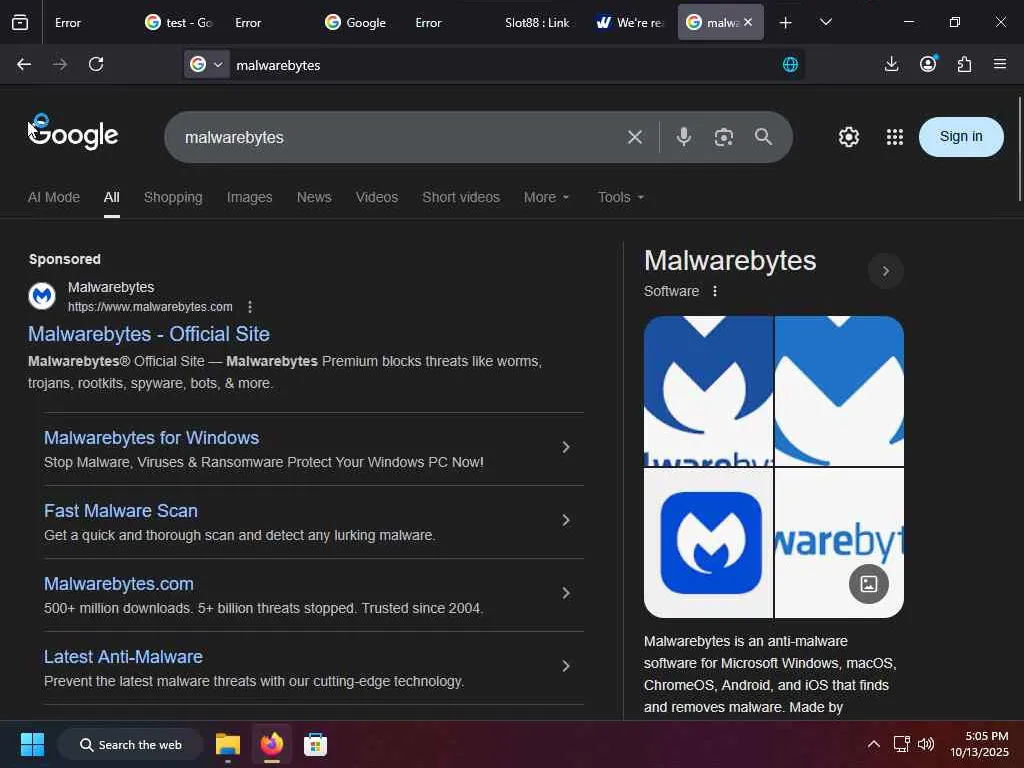Screen dimensions: 1024x768
Task: Open the search engine selector dropdown
Action: tap(207, 64)
